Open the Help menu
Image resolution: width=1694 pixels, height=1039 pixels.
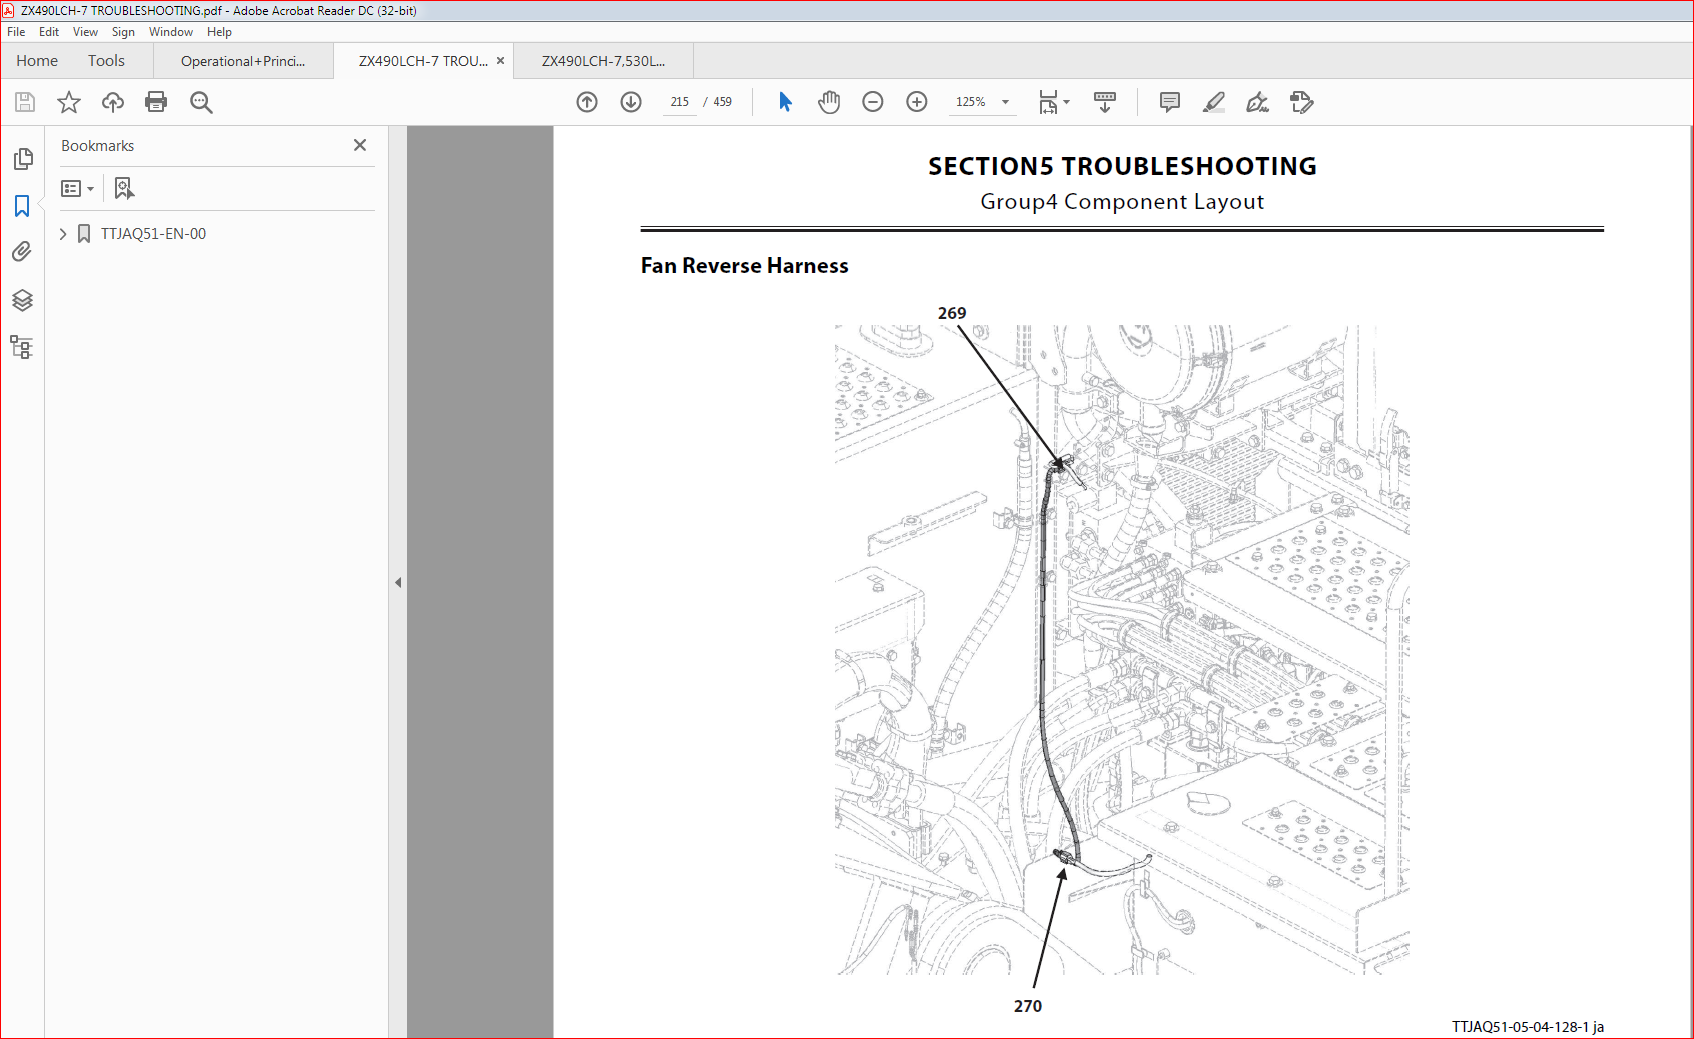[x=219, y=32]
